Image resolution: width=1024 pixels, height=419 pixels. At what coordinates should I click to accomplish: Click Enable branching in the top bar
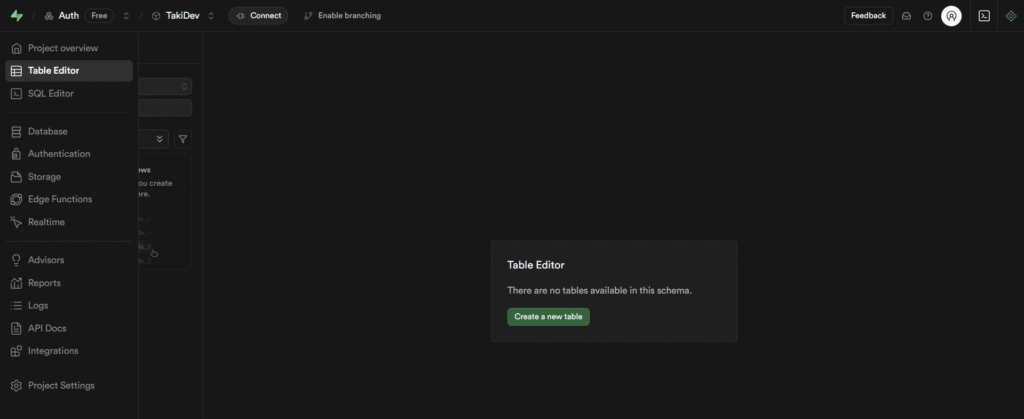tap(342, 16)
